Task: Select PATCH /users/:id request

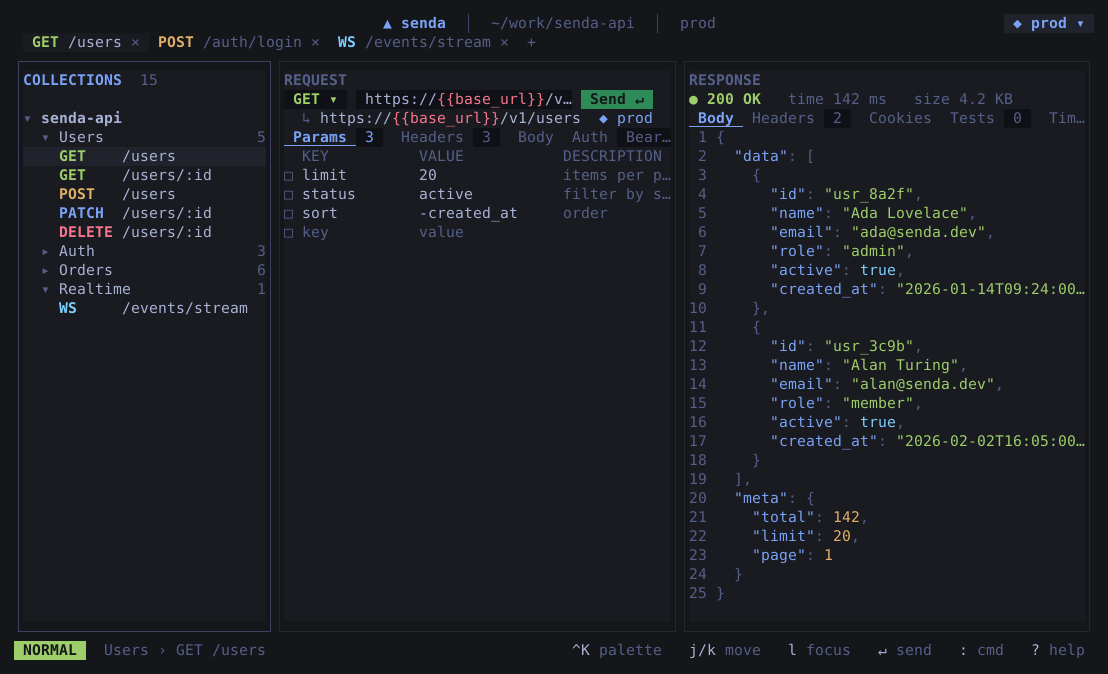Action: (x=145, y=213)
